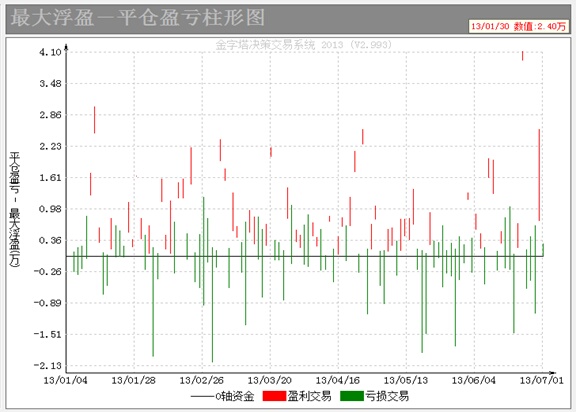The height and width of the screenshot is (412, 576).
Task: Click the x-axis date label 13/07/01
Action: click(542, 380)
